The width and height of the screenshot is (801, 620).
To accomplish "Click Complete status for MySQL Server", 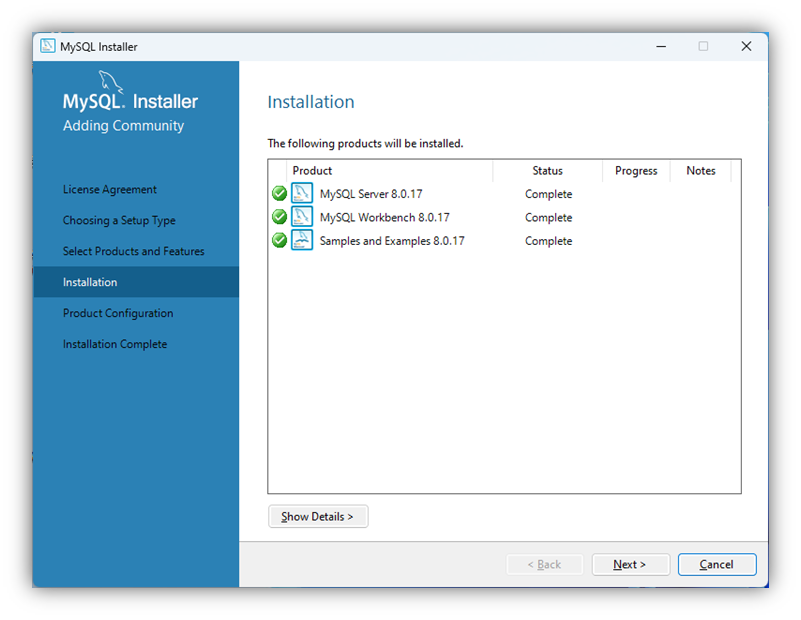I will point(549,194).
